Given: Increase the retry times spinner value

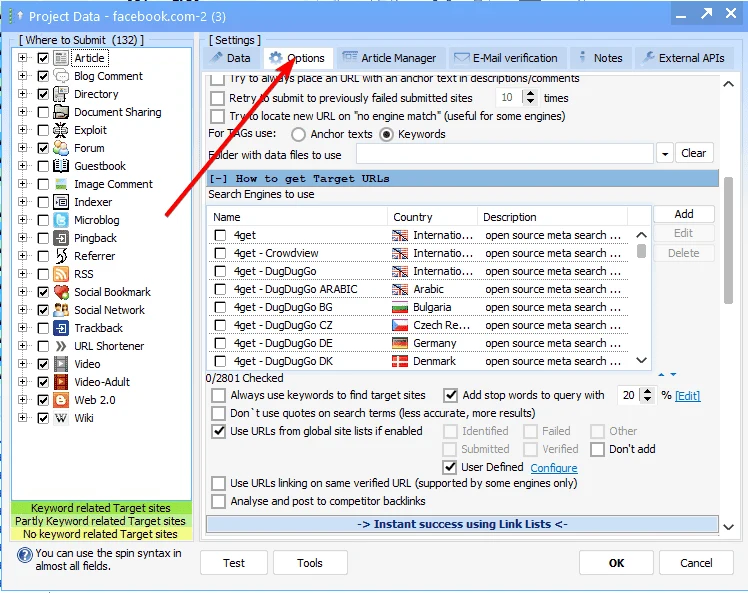Looking at the screenshot, I should tap(530, 94).
